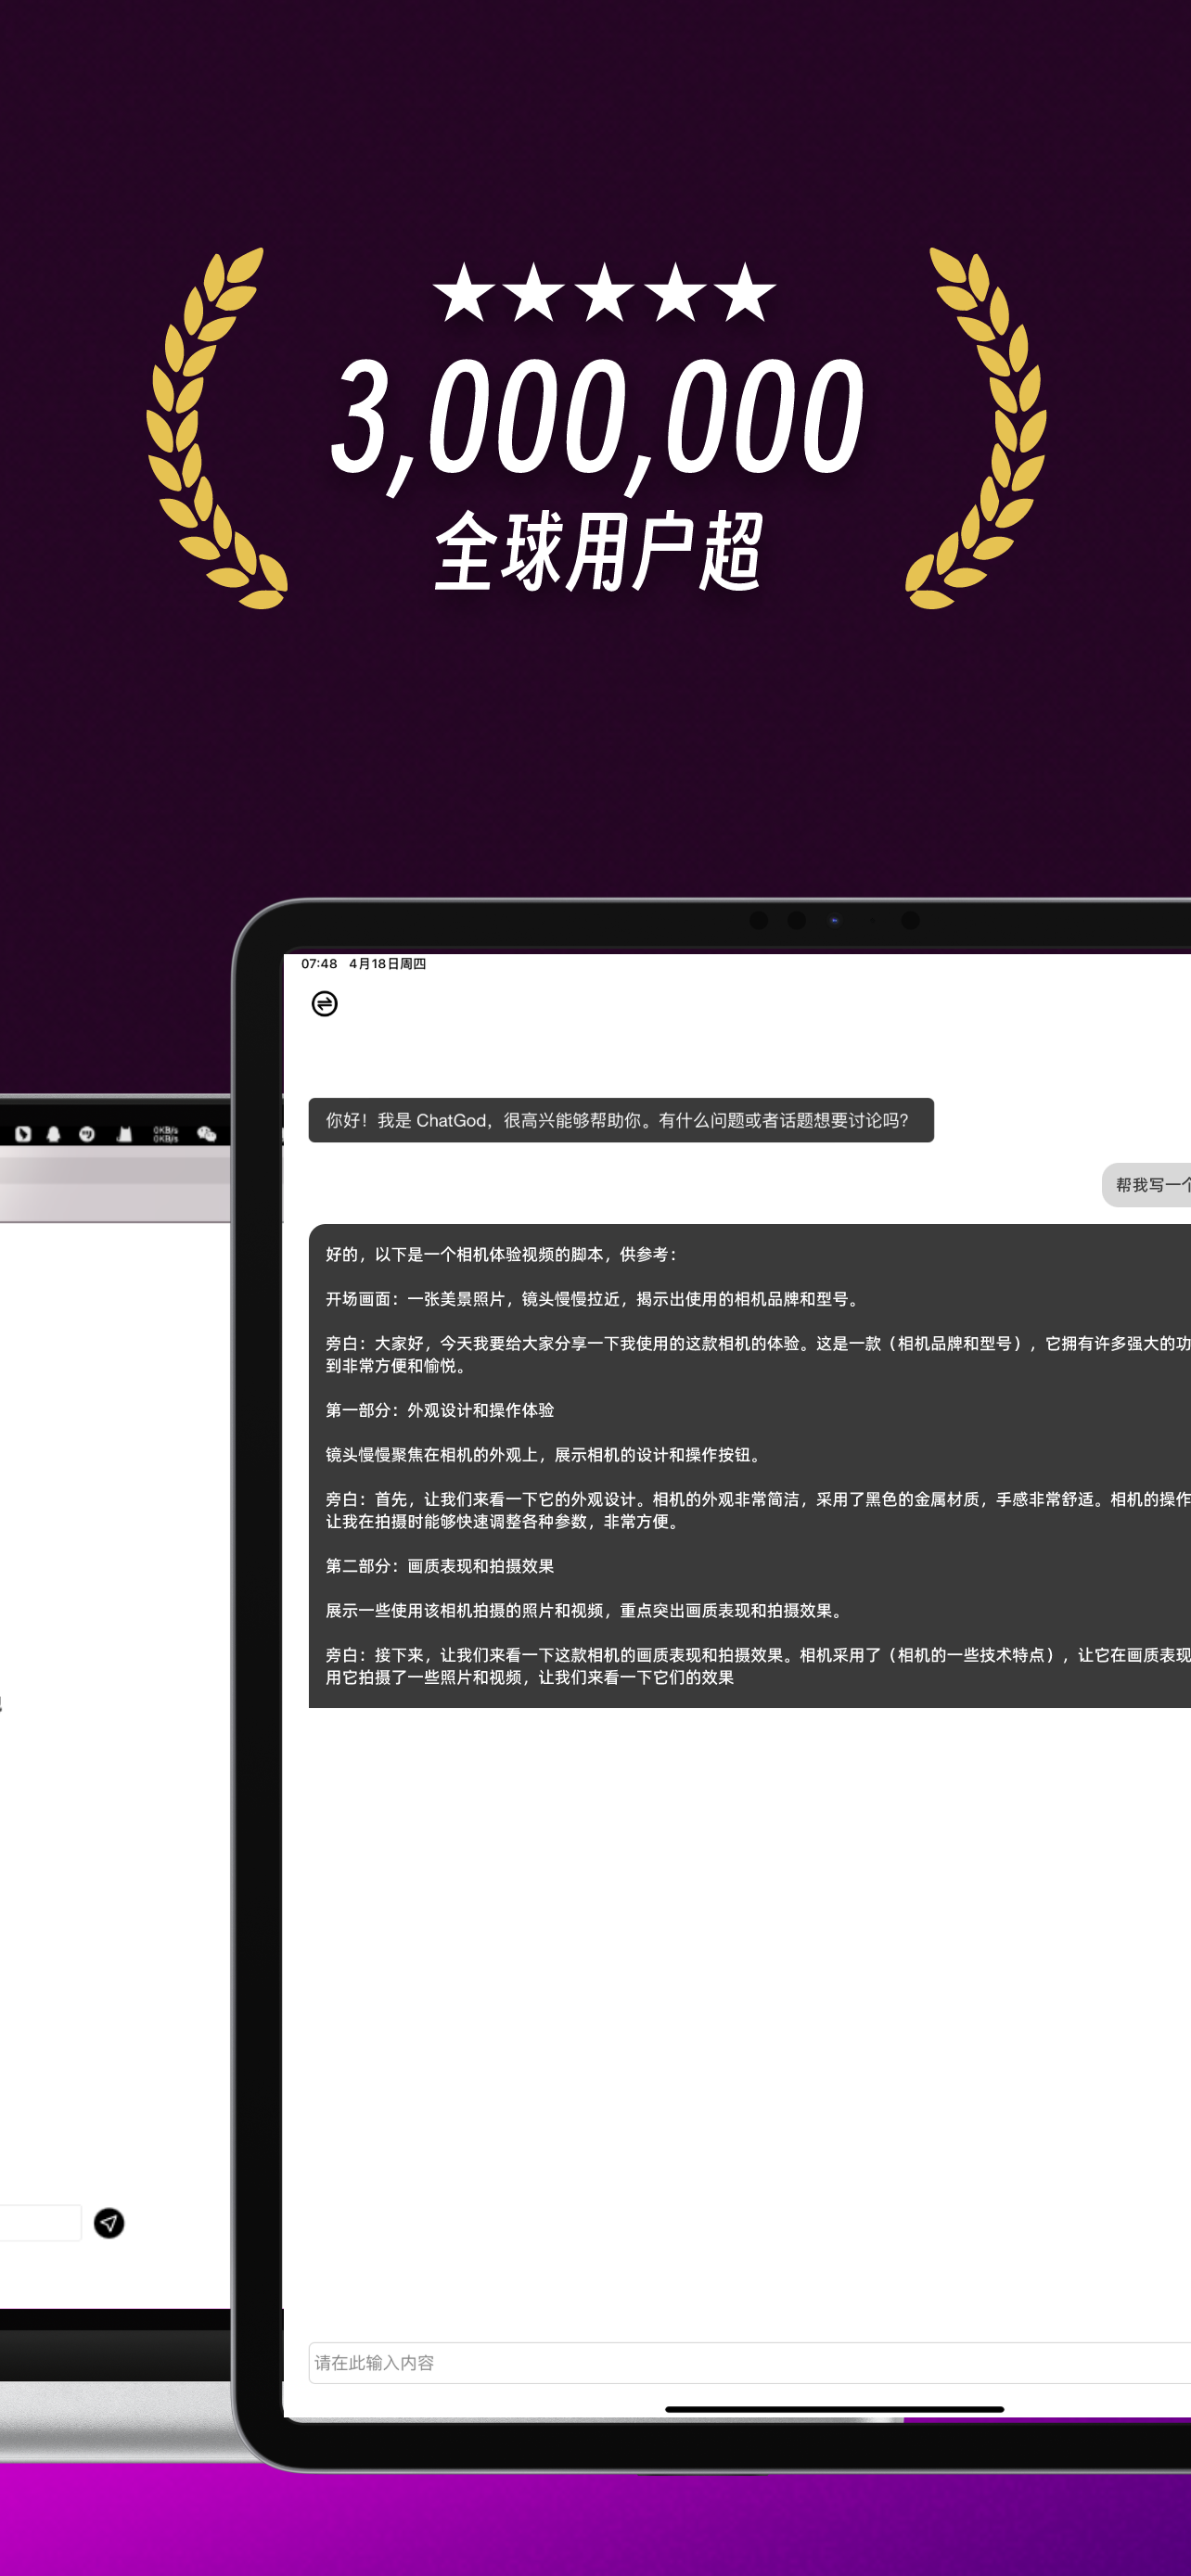This screenshot has height=2576, width=1191.
Task: Click the send arrow button on the laptop
Action: [x=109, y=2222]
